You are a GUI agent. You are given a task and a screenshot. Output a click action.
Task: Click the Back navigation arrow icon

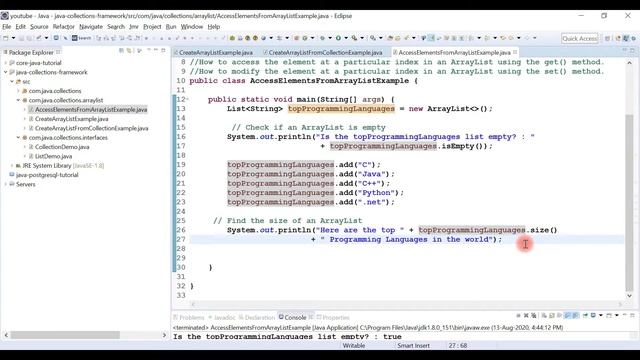511,38
